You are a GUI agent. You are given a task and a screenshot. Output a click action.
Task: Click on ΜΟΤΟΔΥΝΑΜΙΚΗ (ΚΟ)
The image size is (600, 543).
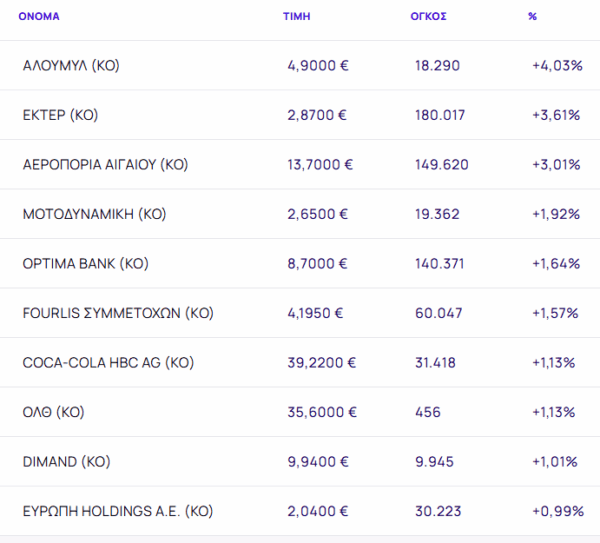pyautogui.click(x=94, y=214)
